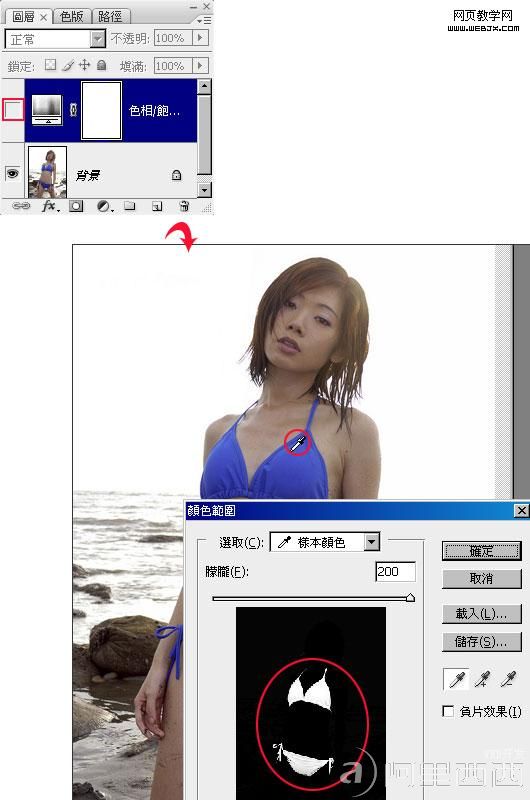Switch to the 色版 tab
530x800 pixels.
point(71,17)
